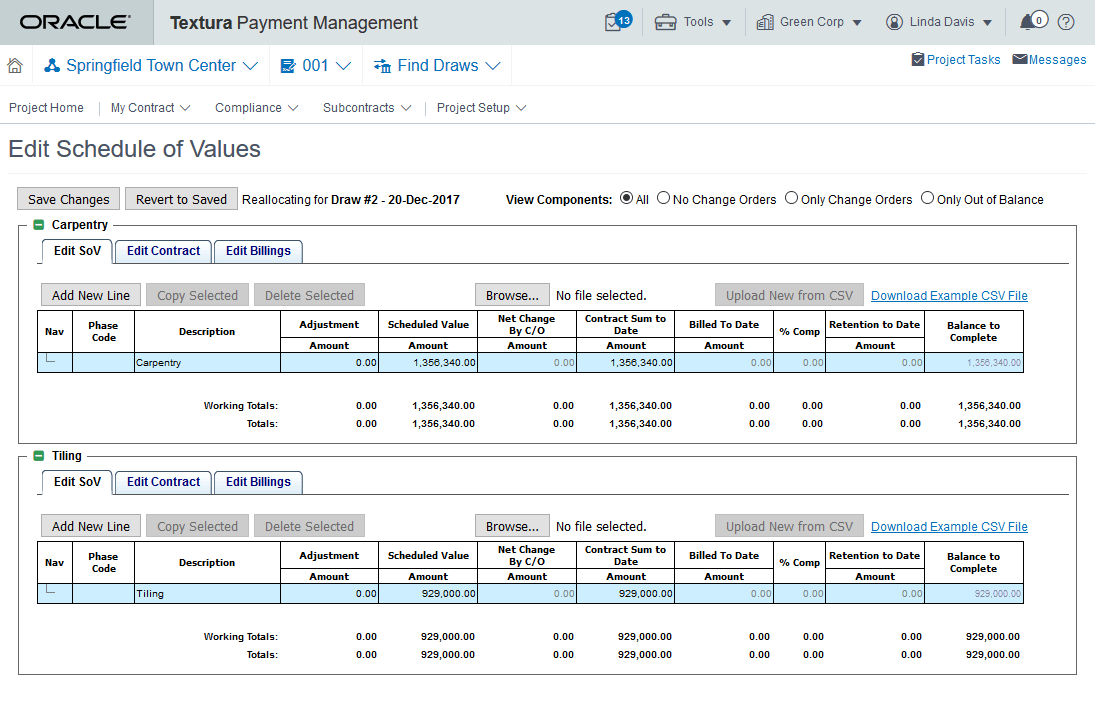This screenshot has height=701, width=1095.
Task: Collapse the Carpentry section green icon
Action: click(39, 225)
